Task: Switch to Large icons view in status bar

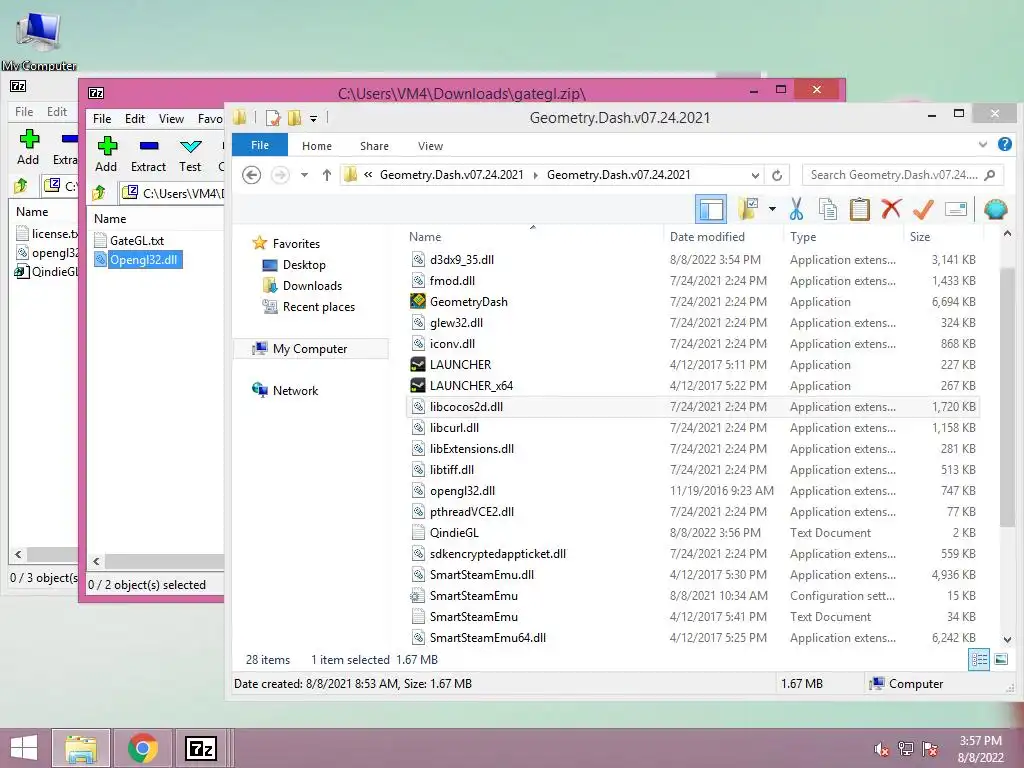Action: [x=1001, y=660]
